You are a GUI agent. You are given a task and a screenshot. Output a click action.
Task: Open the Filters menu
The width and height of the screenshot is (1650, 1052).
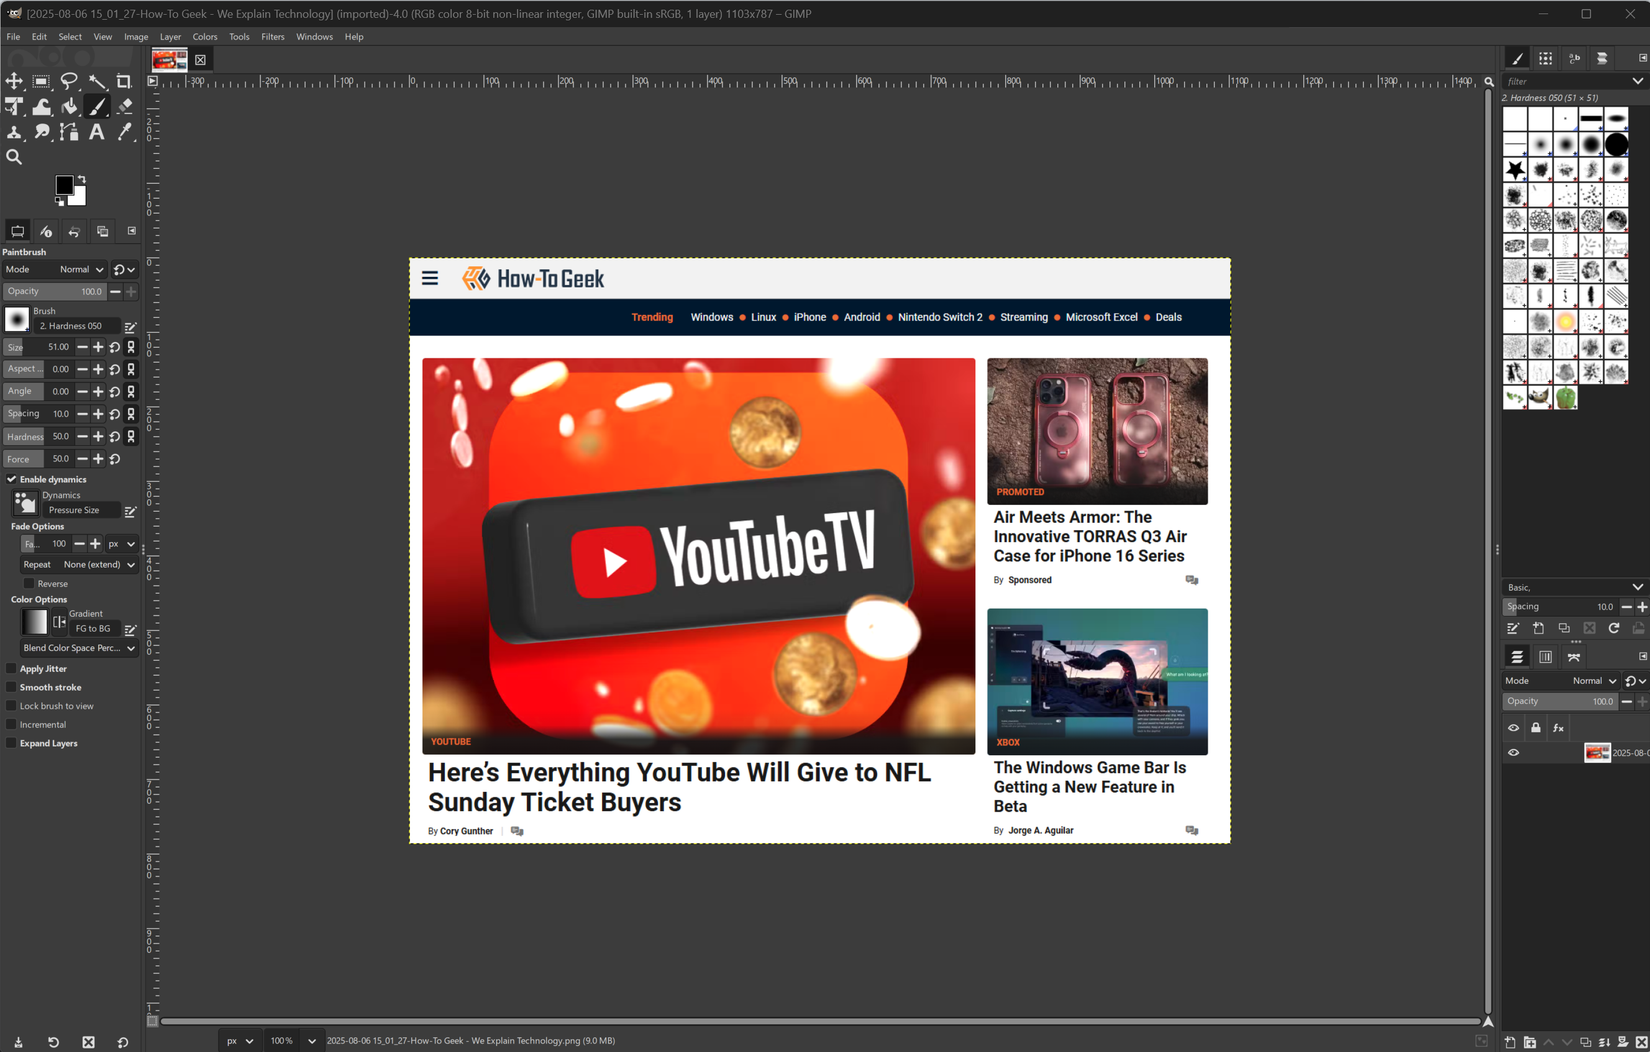click(272, 36)
